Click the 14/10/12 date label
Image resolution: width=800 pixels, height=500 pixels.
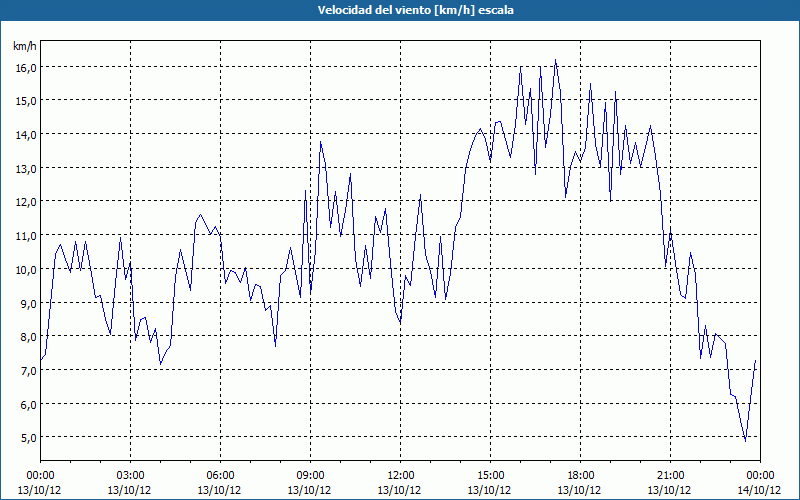(x=759, y=490)
